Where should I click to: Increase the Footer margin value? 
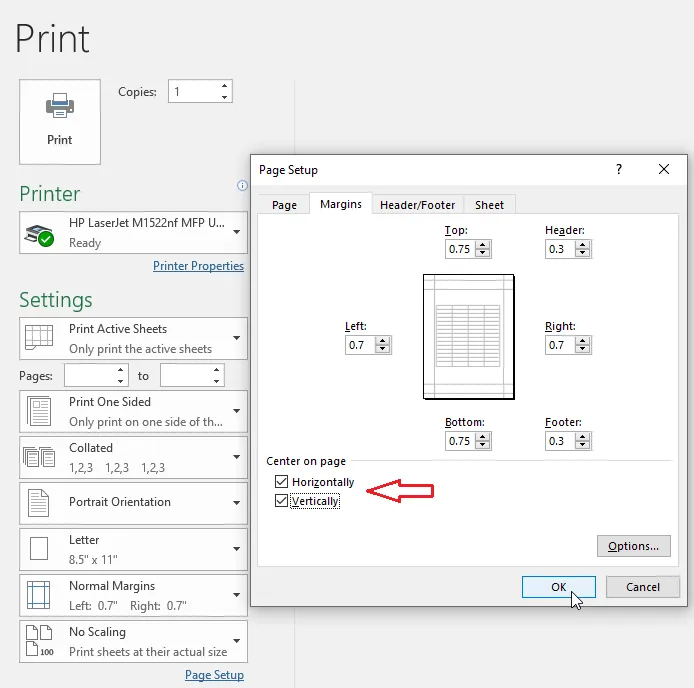point(583,437)
